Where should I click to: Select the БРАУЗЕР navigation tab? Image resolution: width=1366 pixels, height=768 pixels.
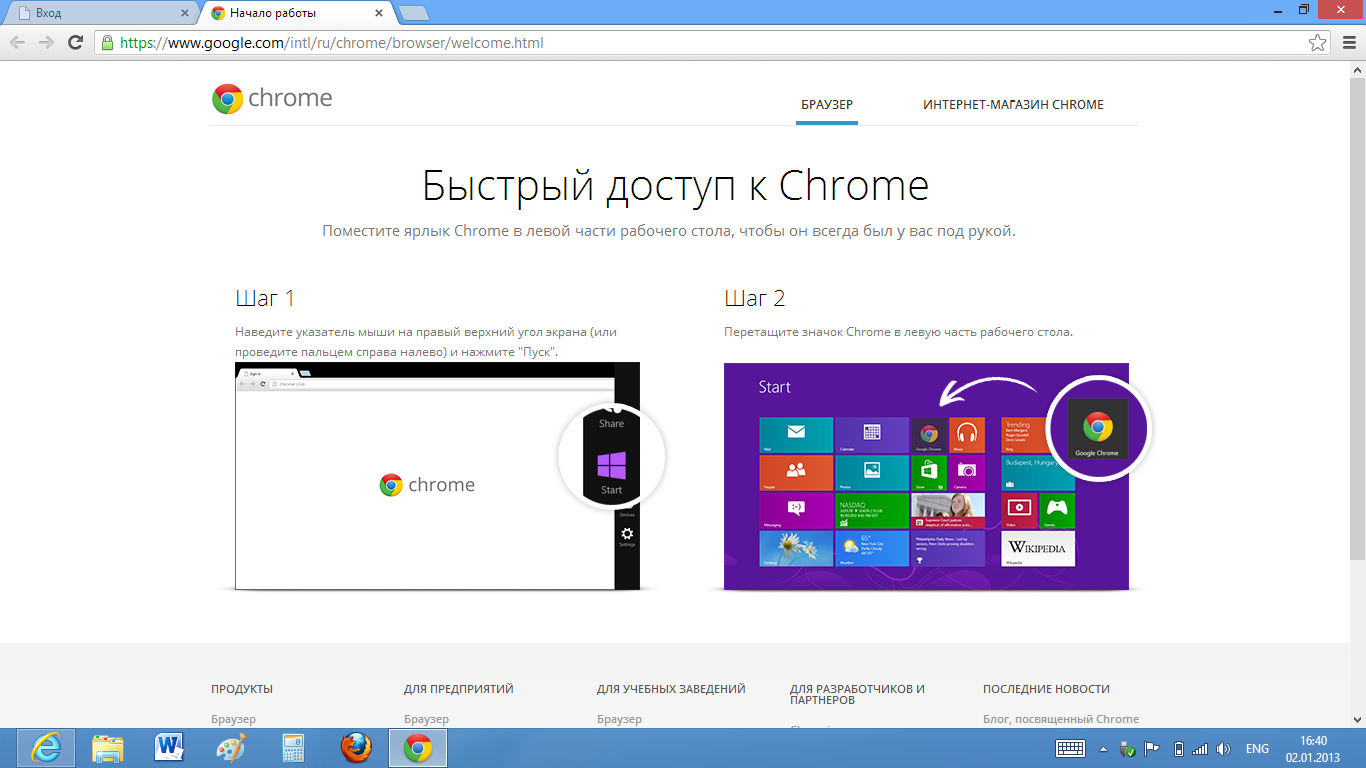pos(827,105)
